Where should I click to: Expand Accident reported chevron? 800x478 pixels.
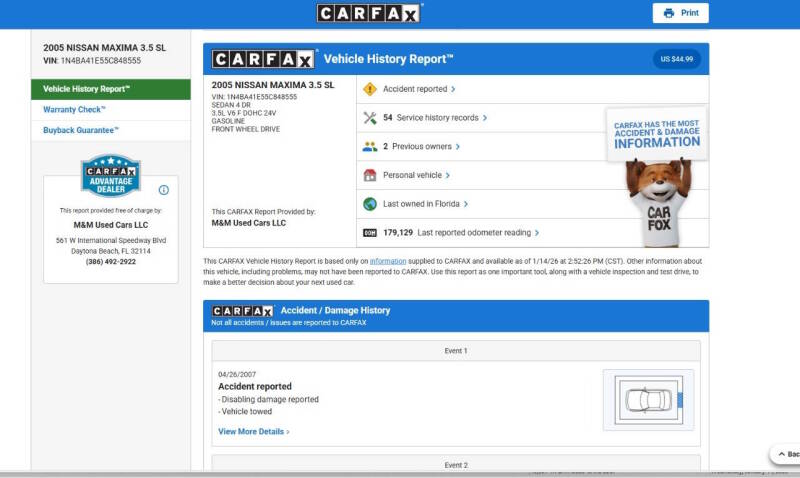(x=453, y=89)
